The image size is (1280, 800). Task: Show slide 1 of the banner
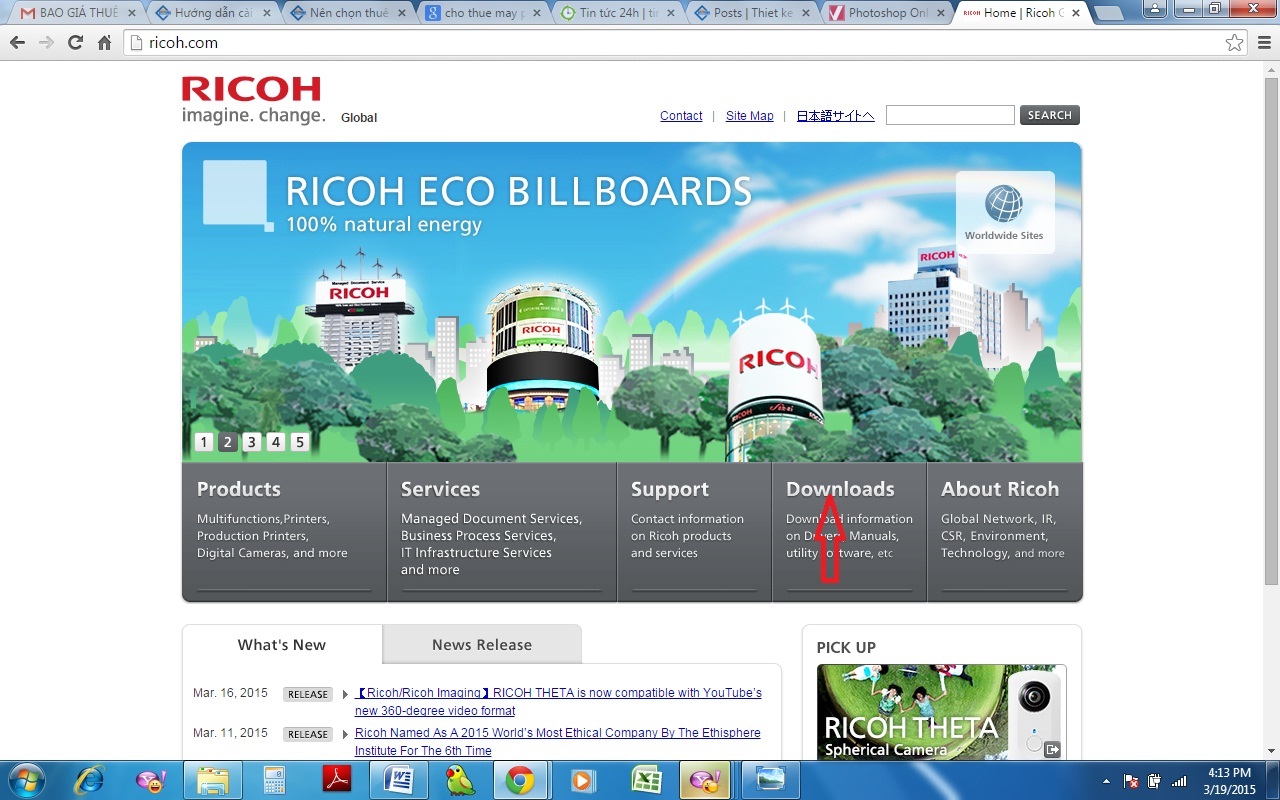tap(204, 442)
